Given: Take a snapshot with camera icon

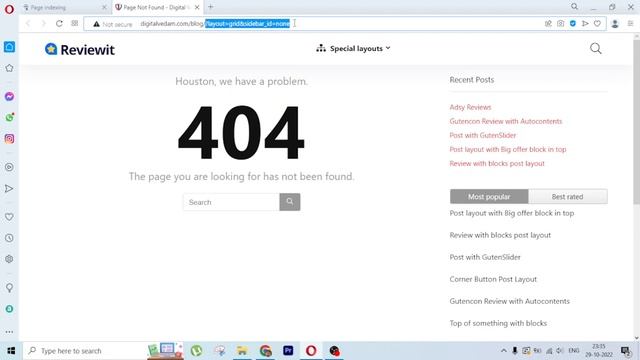Looking at the screenshot, I should click(x=560, y=24).
